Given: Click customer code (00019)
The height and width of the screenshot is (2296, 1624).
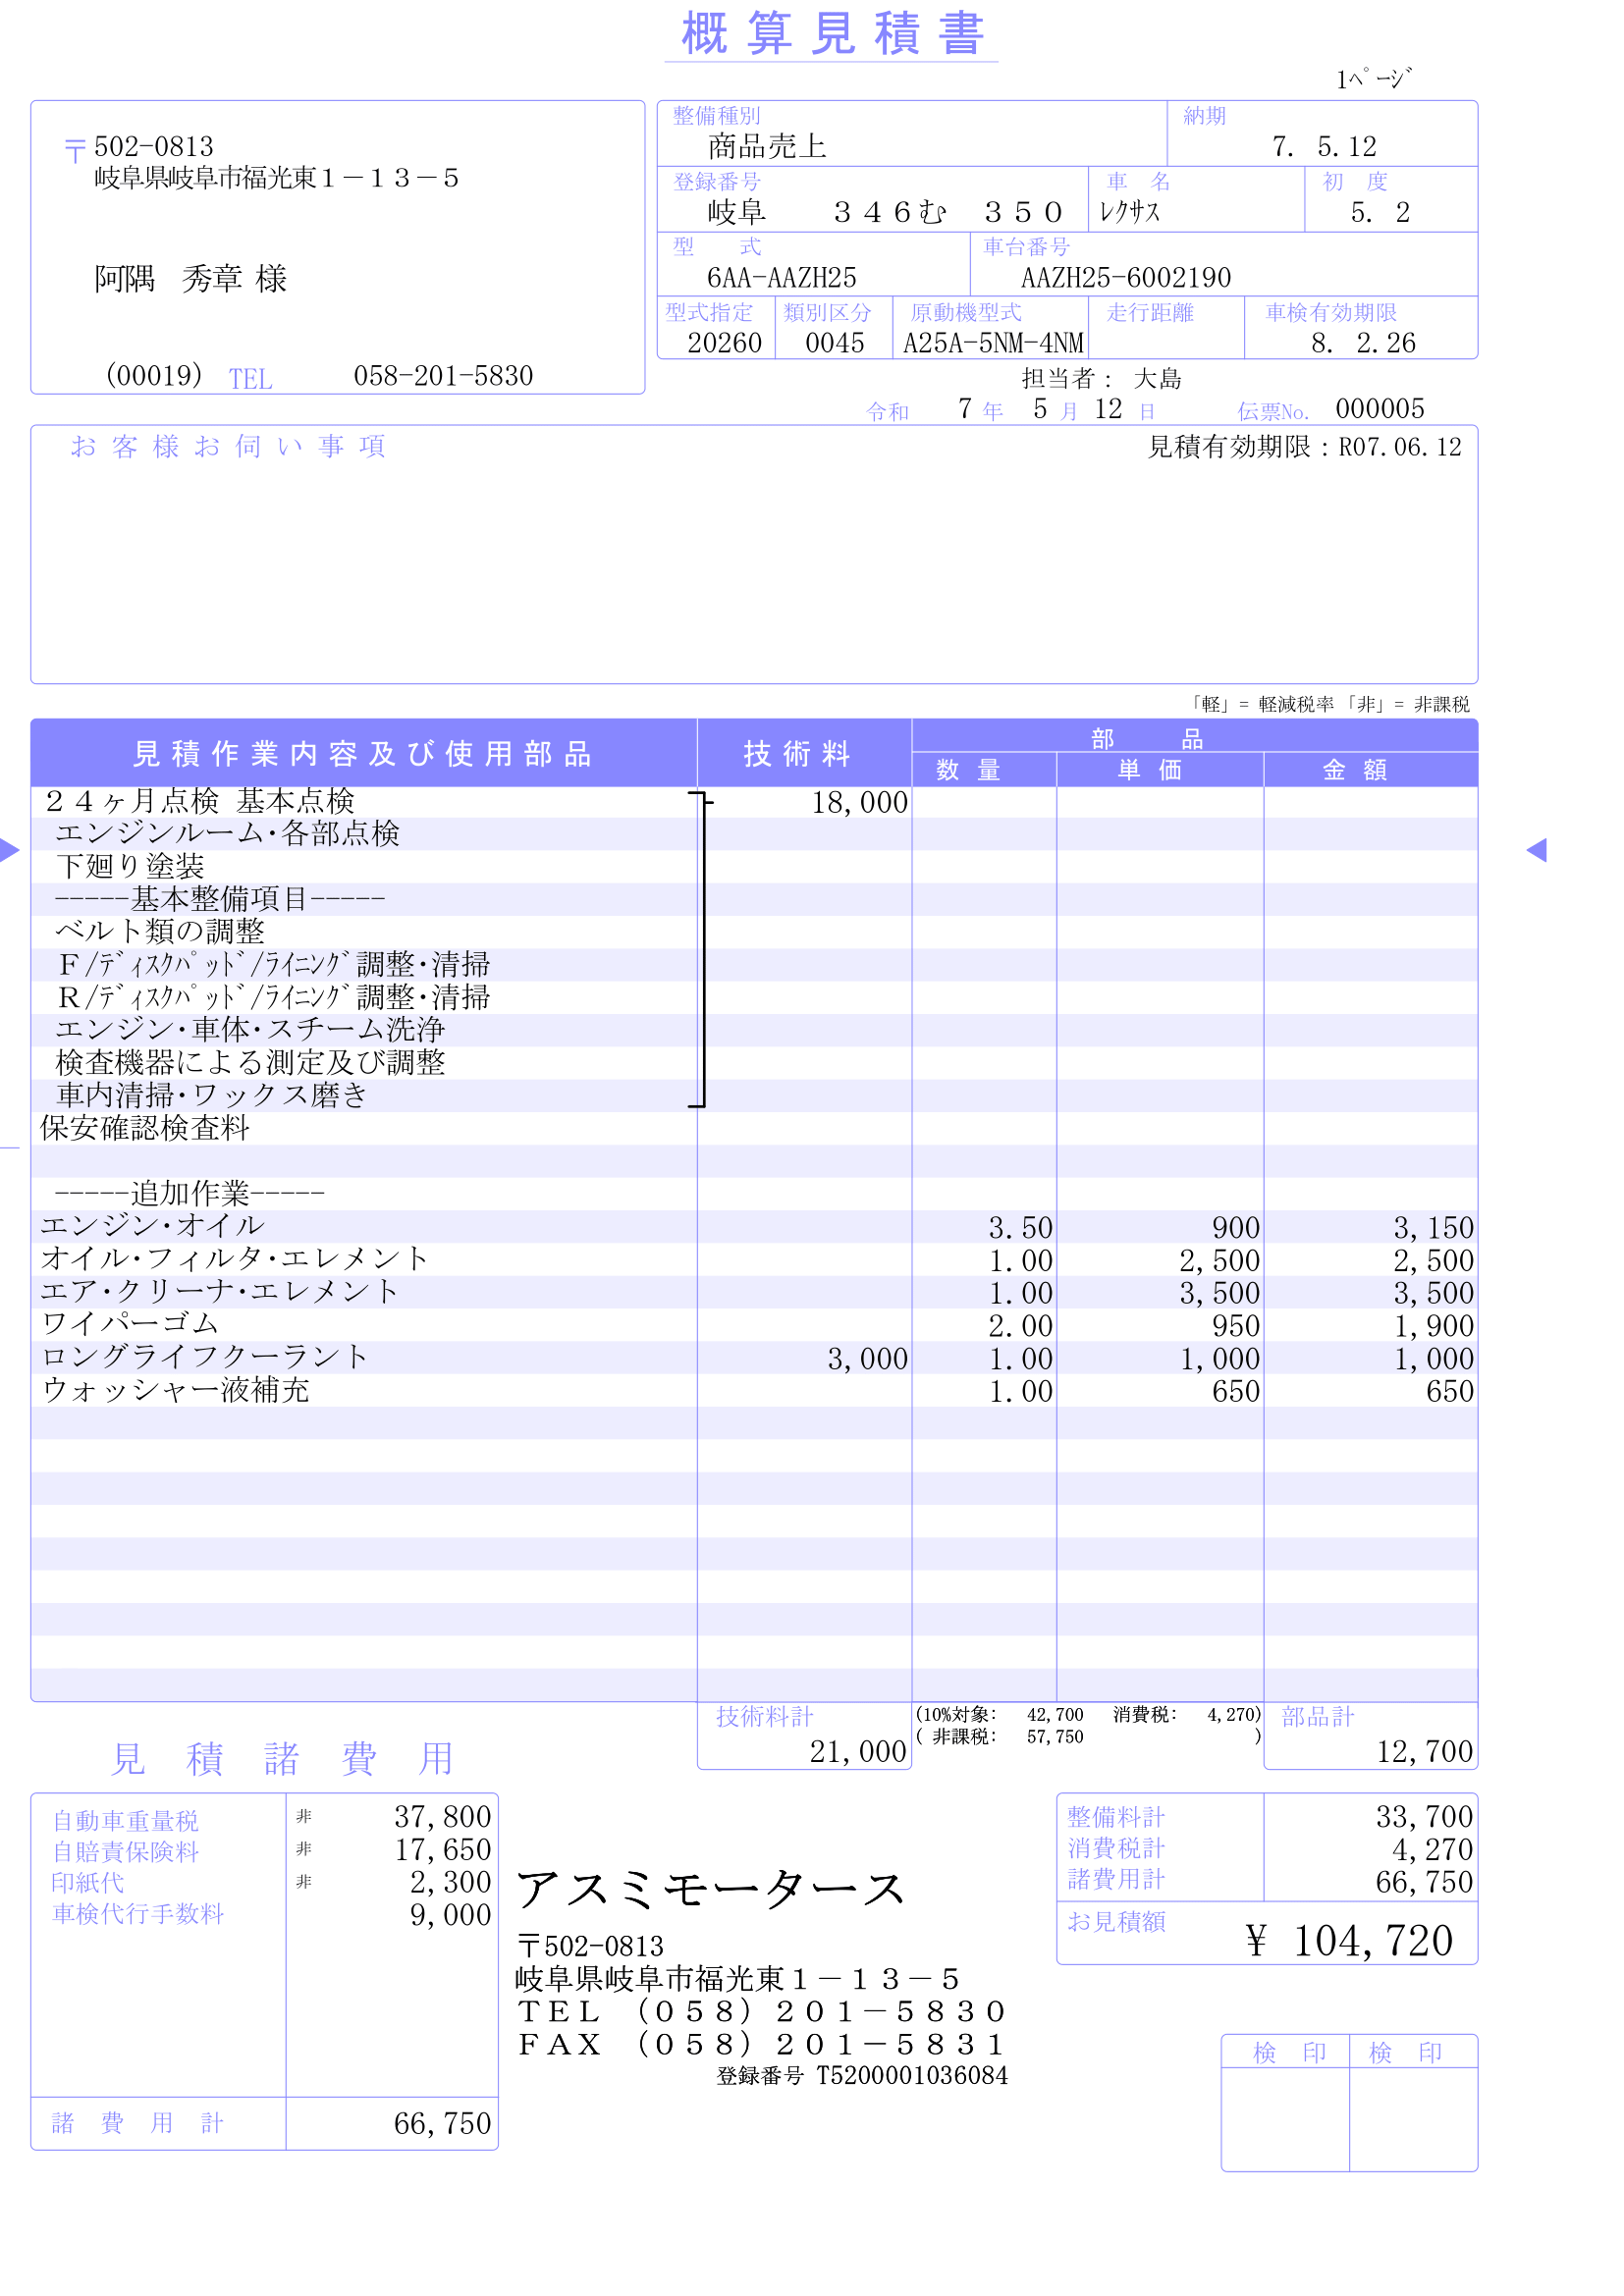Looking at the screenshot, I should tap(153, 376).
